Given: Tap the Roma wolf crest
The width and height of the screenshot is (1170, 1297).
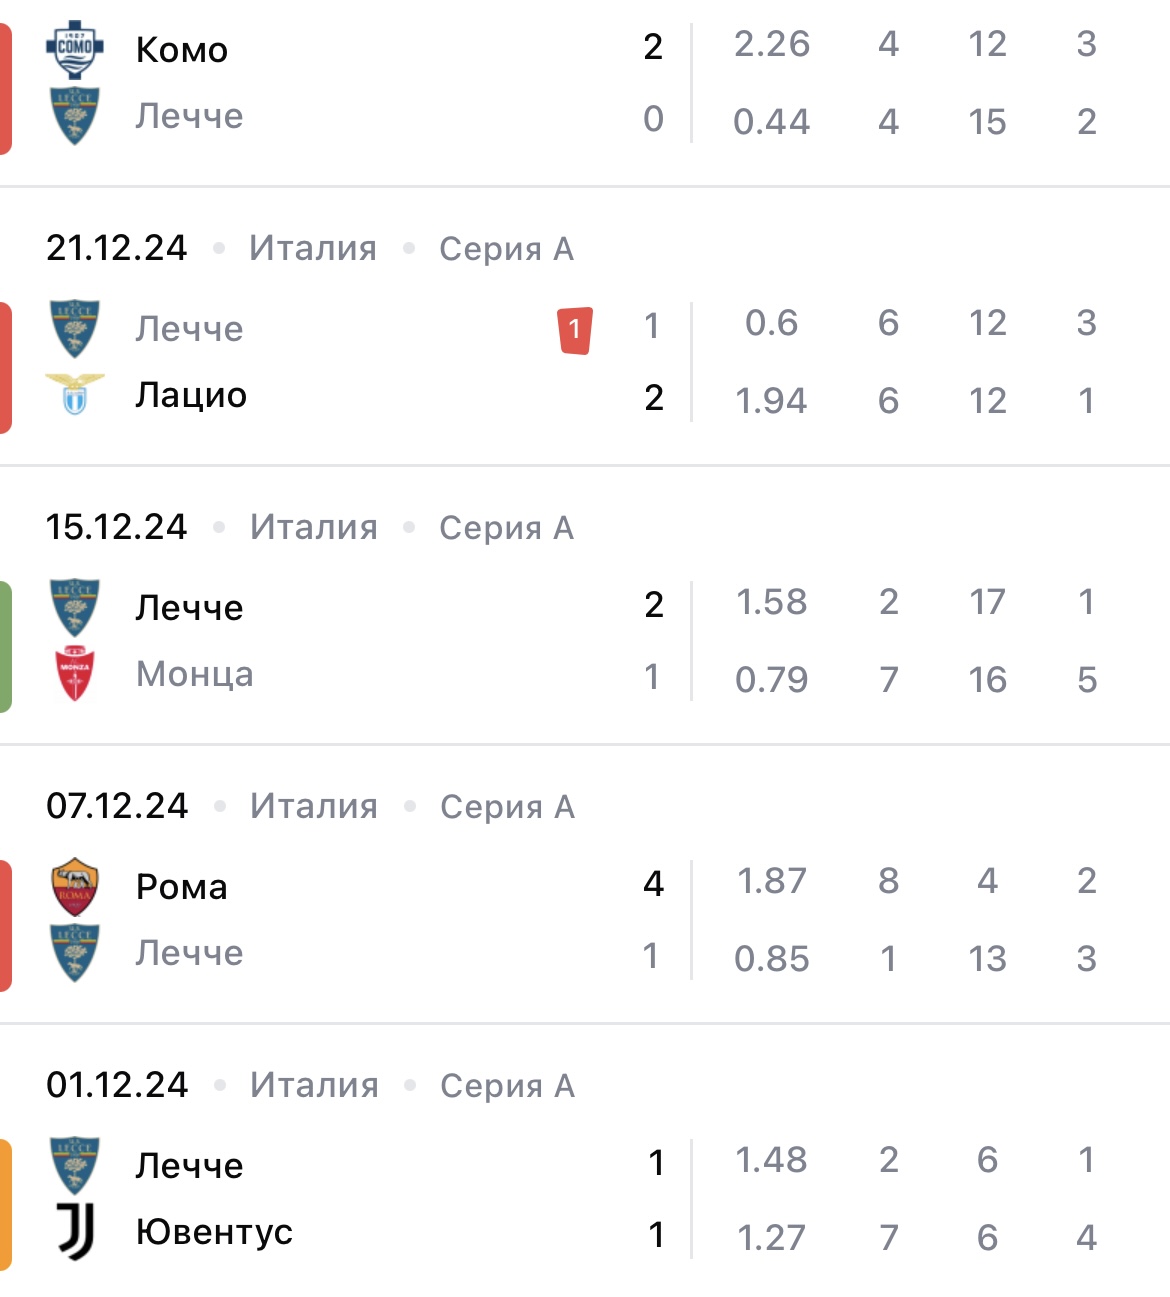Looking at the screenshot, I should tap(75, 886).
